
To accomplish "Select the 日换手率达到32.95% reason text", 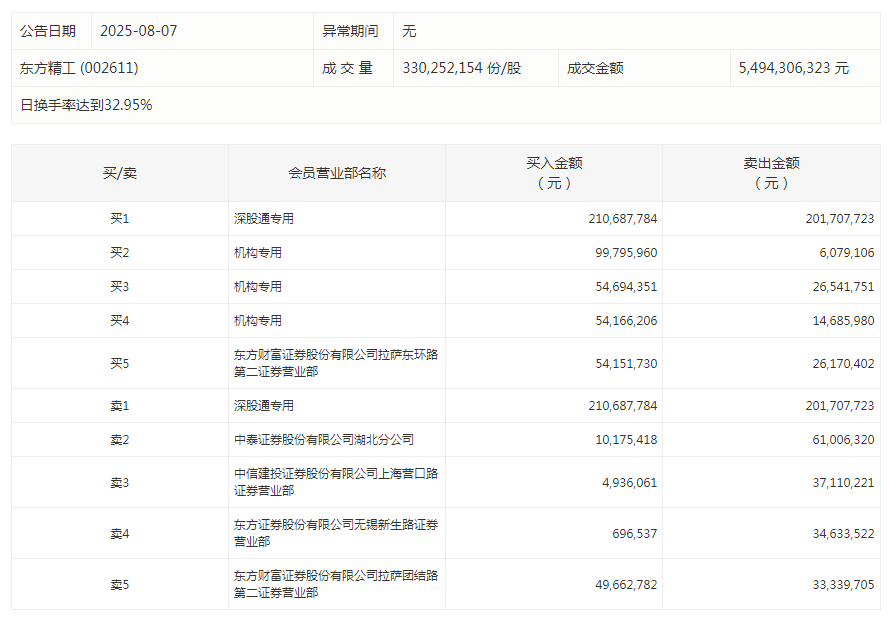I will coord(86,105).
